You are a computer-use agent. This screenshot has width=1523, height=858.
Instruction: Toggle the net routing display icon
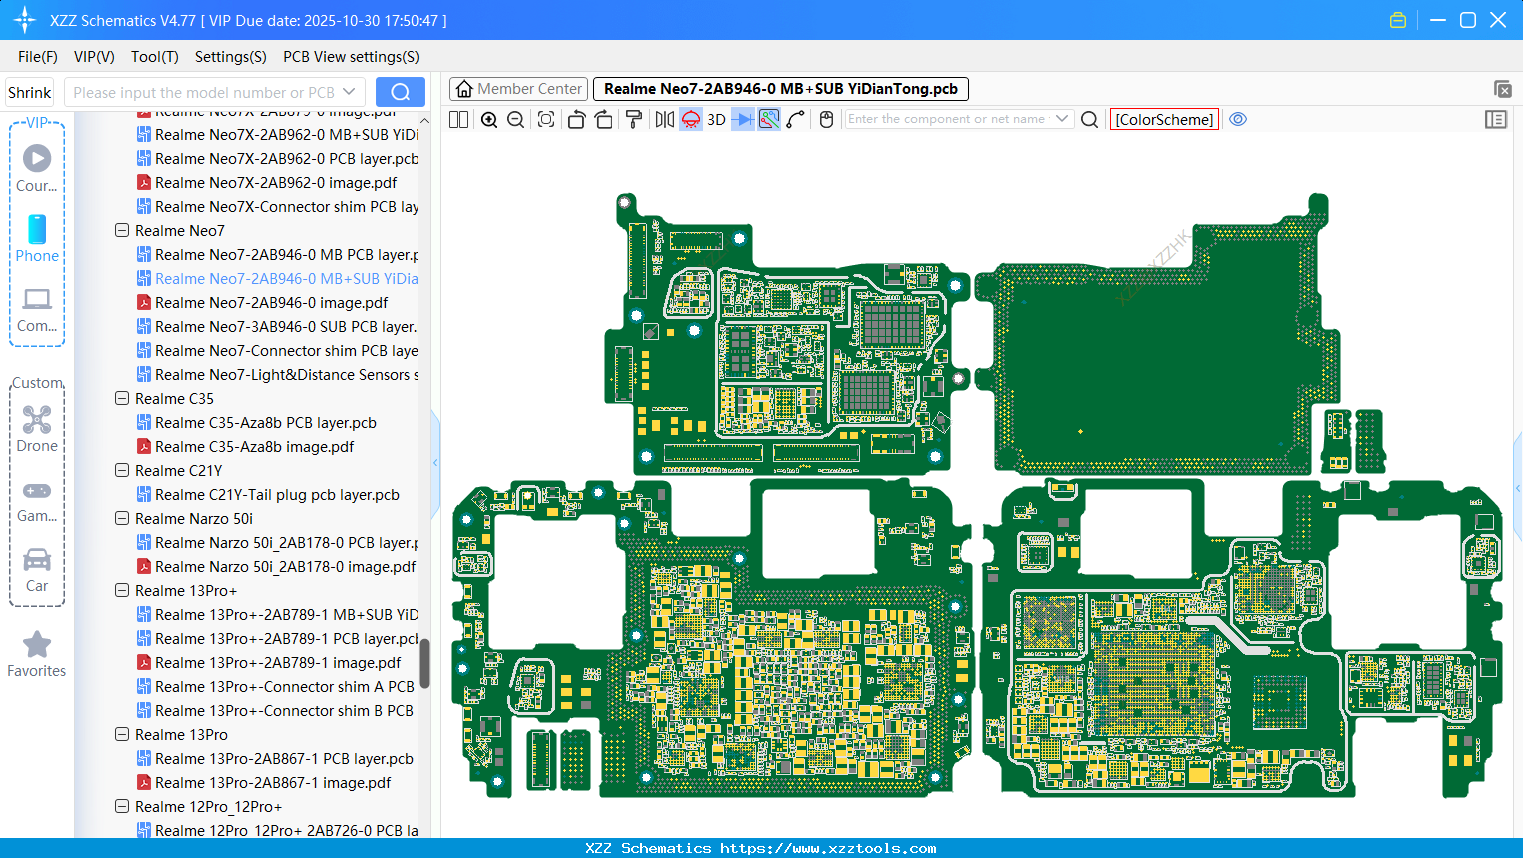coord(769,119)
